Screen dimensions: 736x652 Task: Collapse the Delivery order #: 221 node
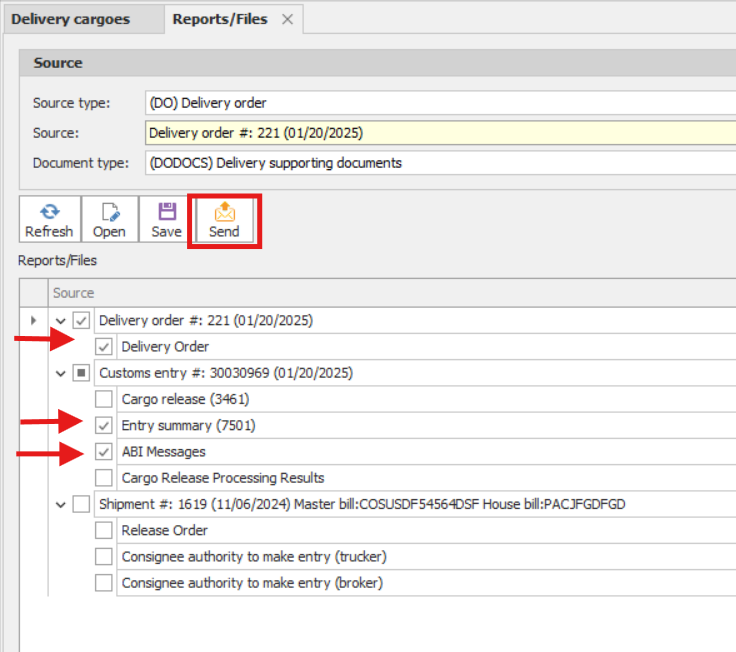click(61, 321)
